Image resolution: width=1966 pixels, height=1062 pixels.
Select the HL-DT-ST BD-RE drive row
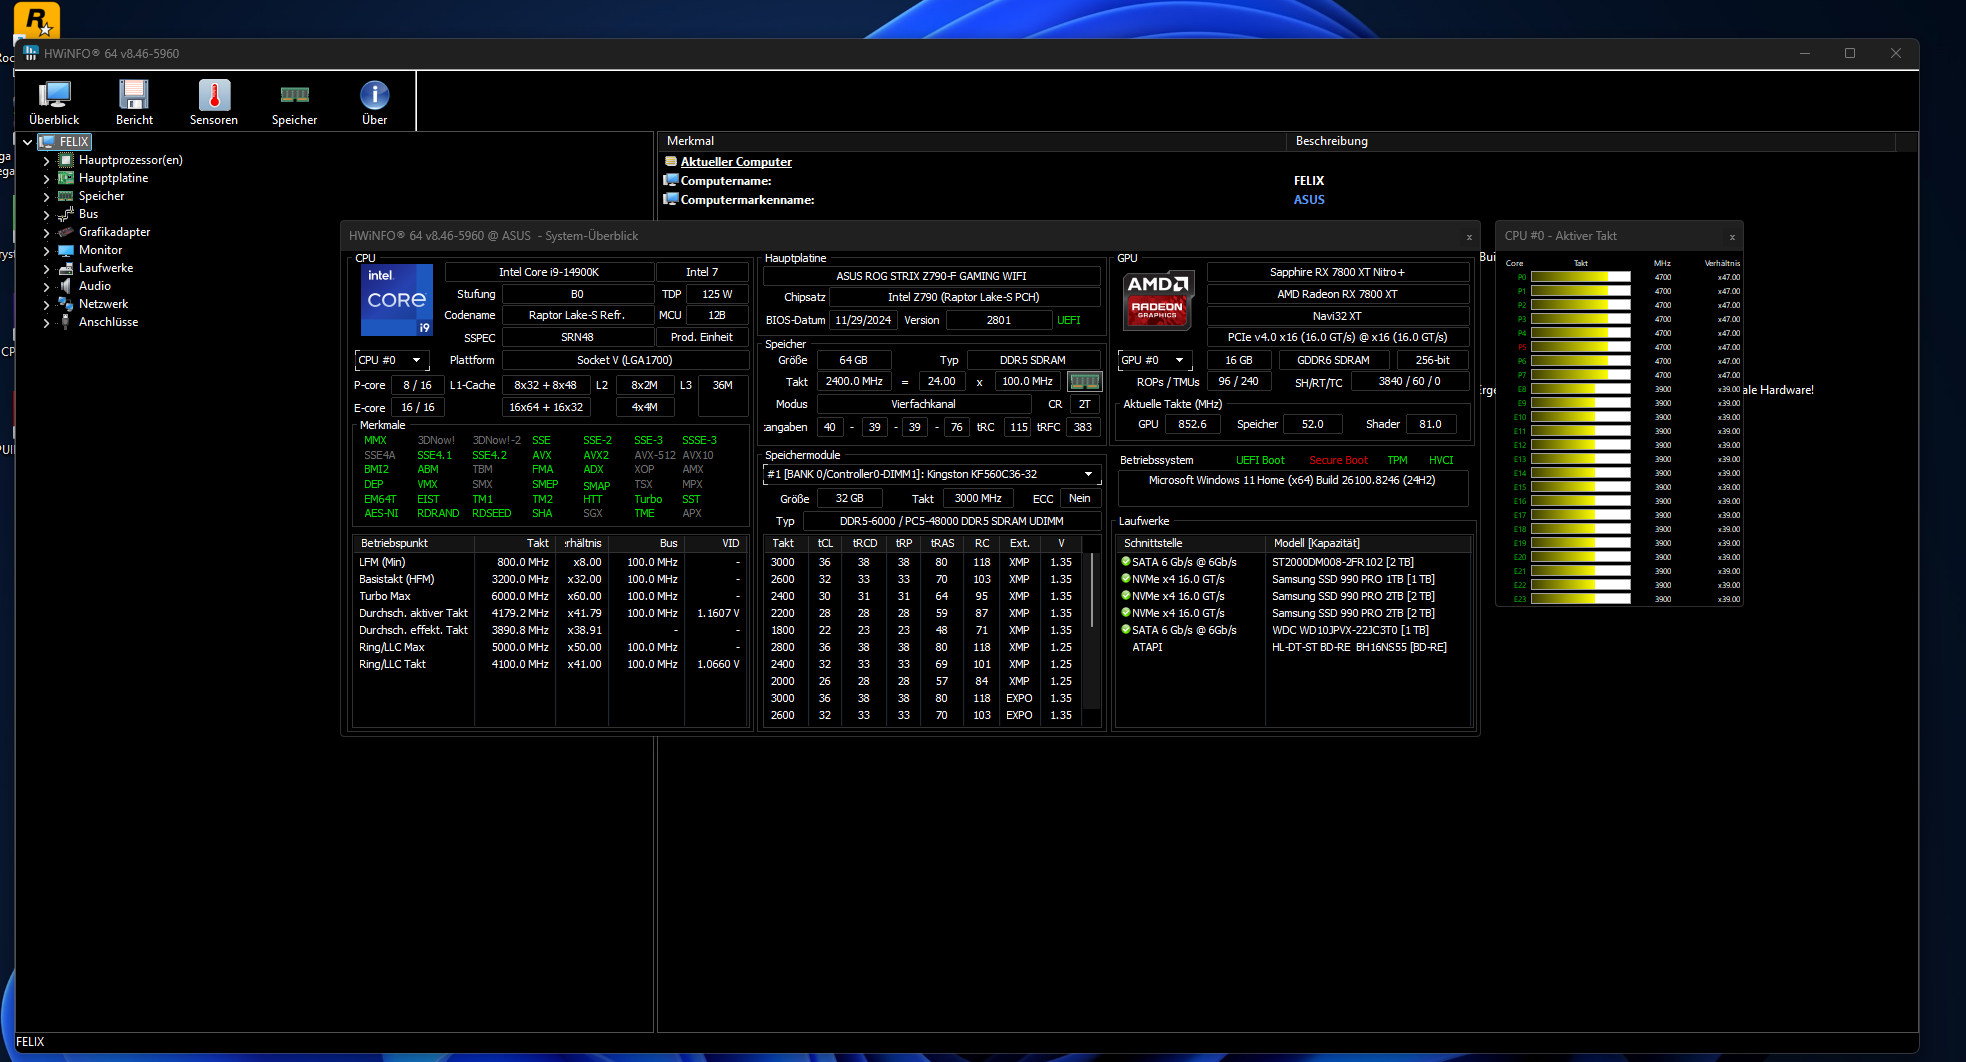[1293, 647]
